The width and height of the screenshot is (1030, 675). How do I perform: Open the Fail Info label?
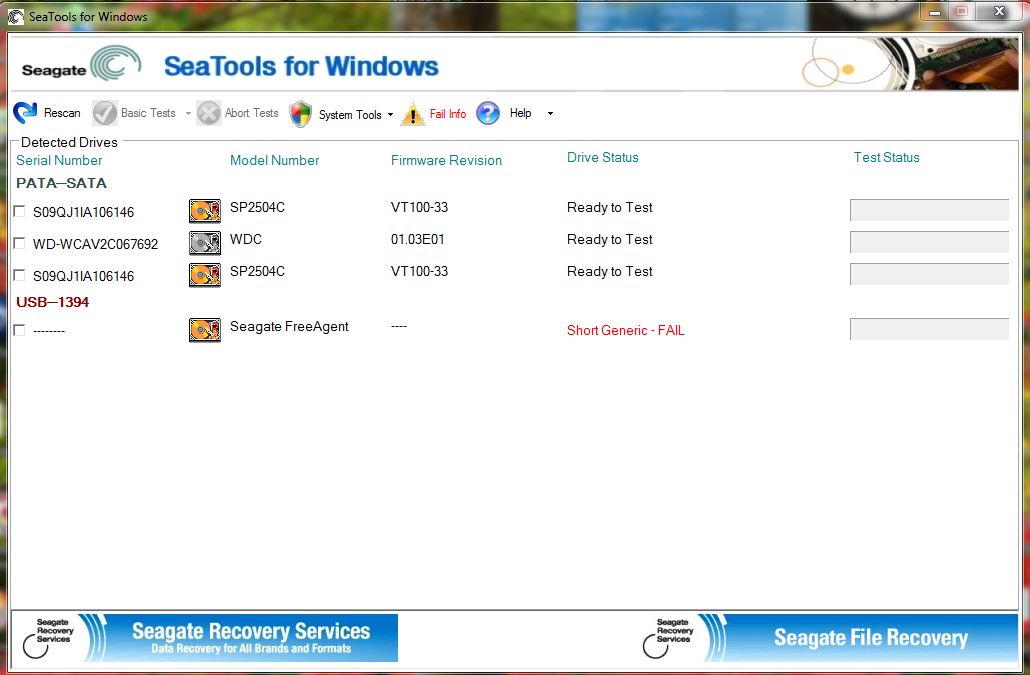(448, 114)
